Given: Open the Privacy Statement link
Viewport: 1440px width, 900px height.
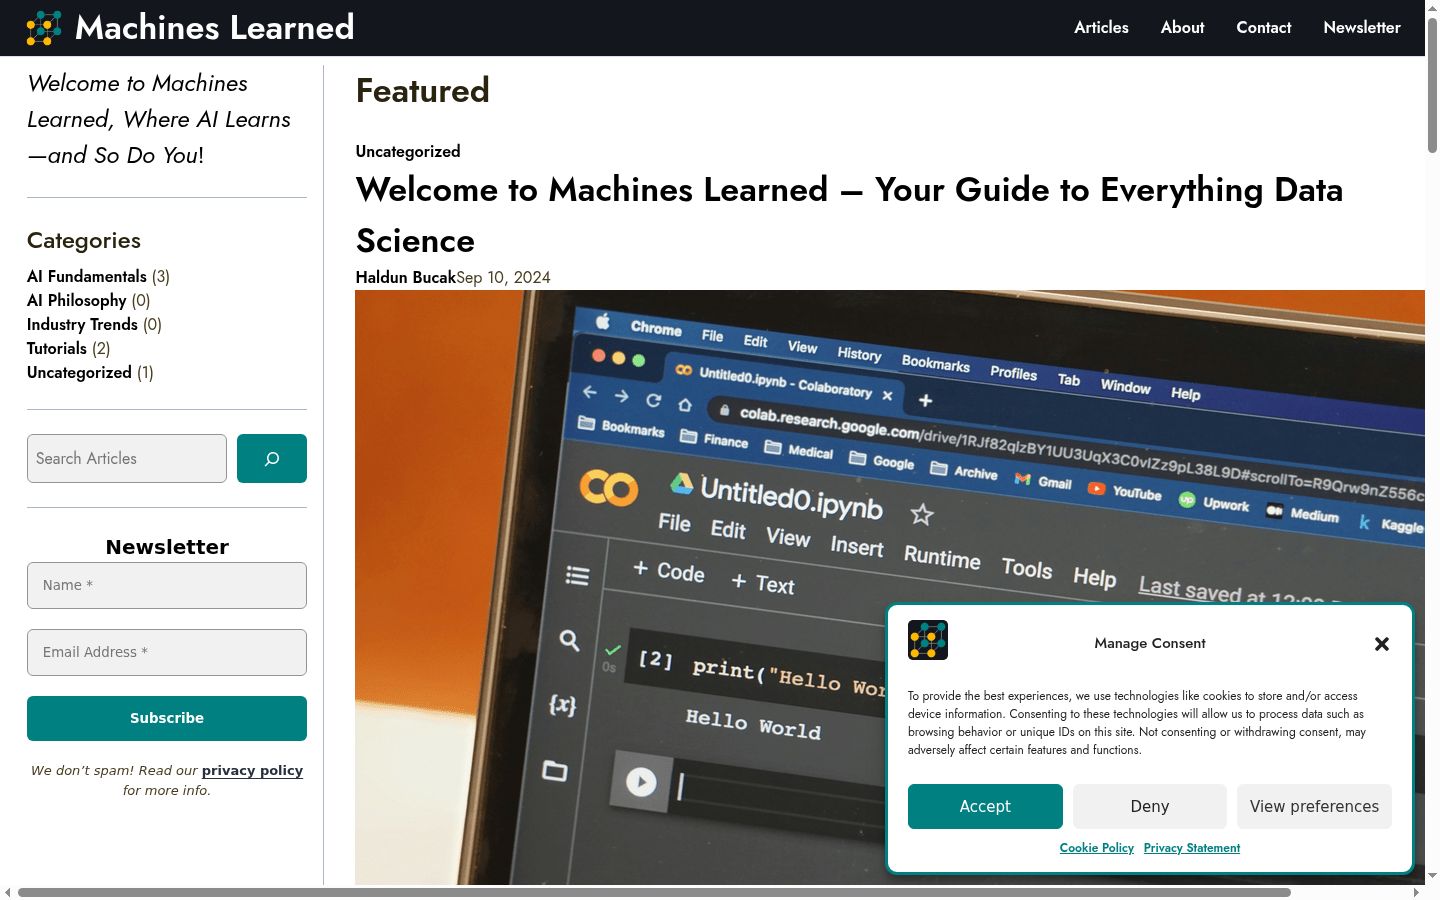Looking at the screenshot, I should 1192,848.
